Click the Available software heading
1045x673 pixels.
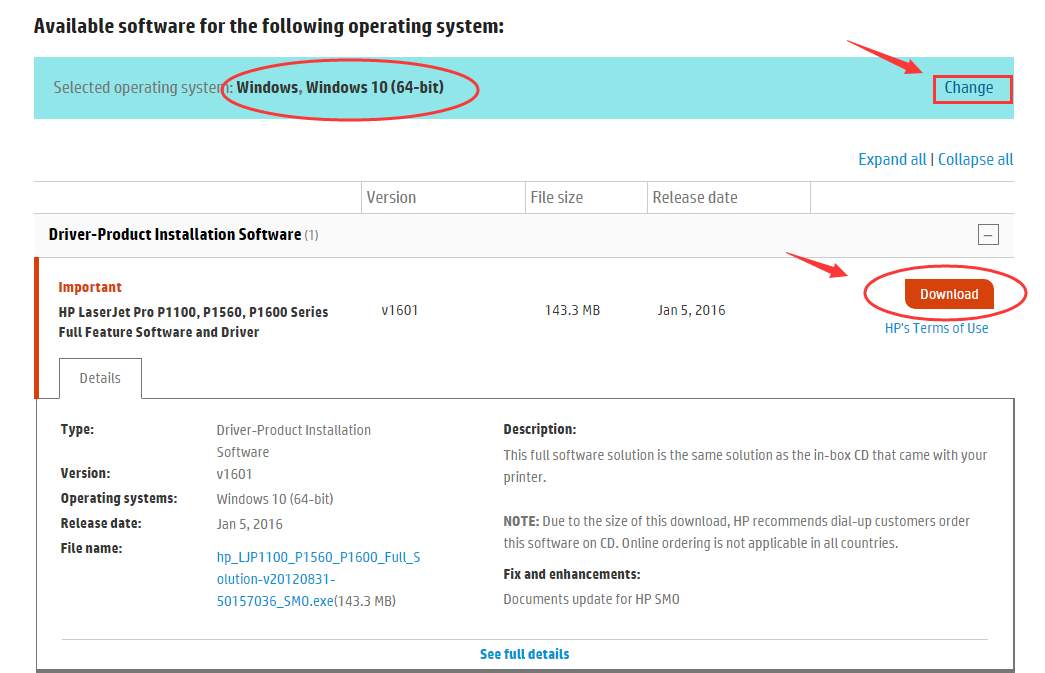point(269,27)
